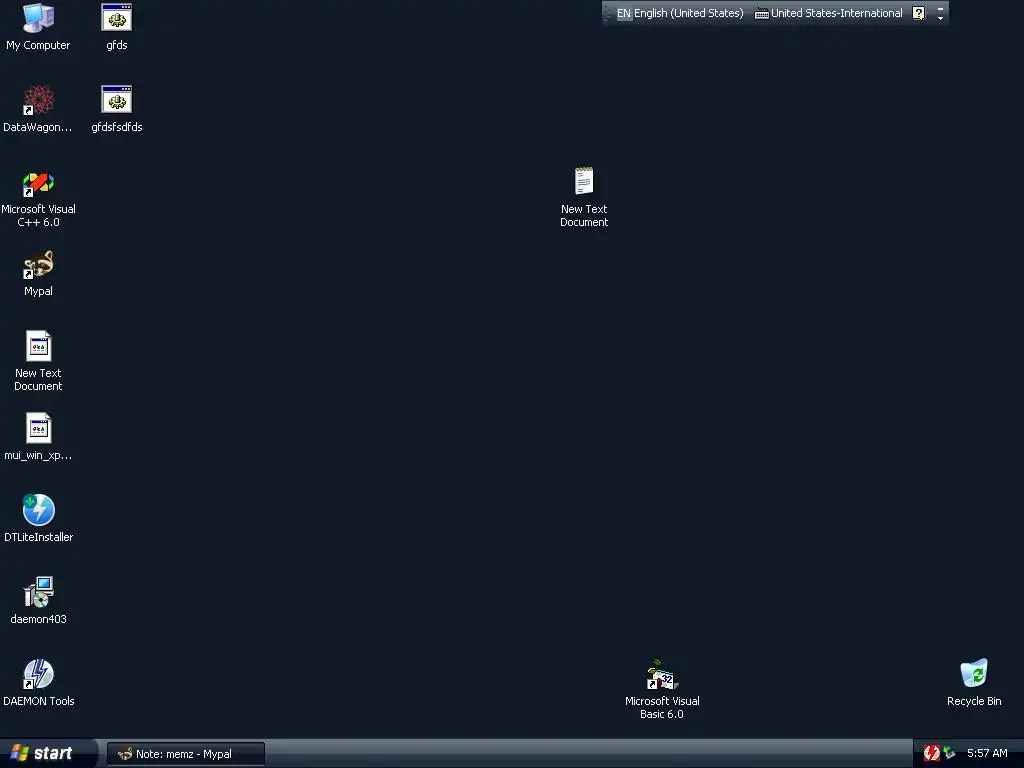The image size is (1024, 768).
Task: Click the red tray icon in system tray
Action: (931, 753)
